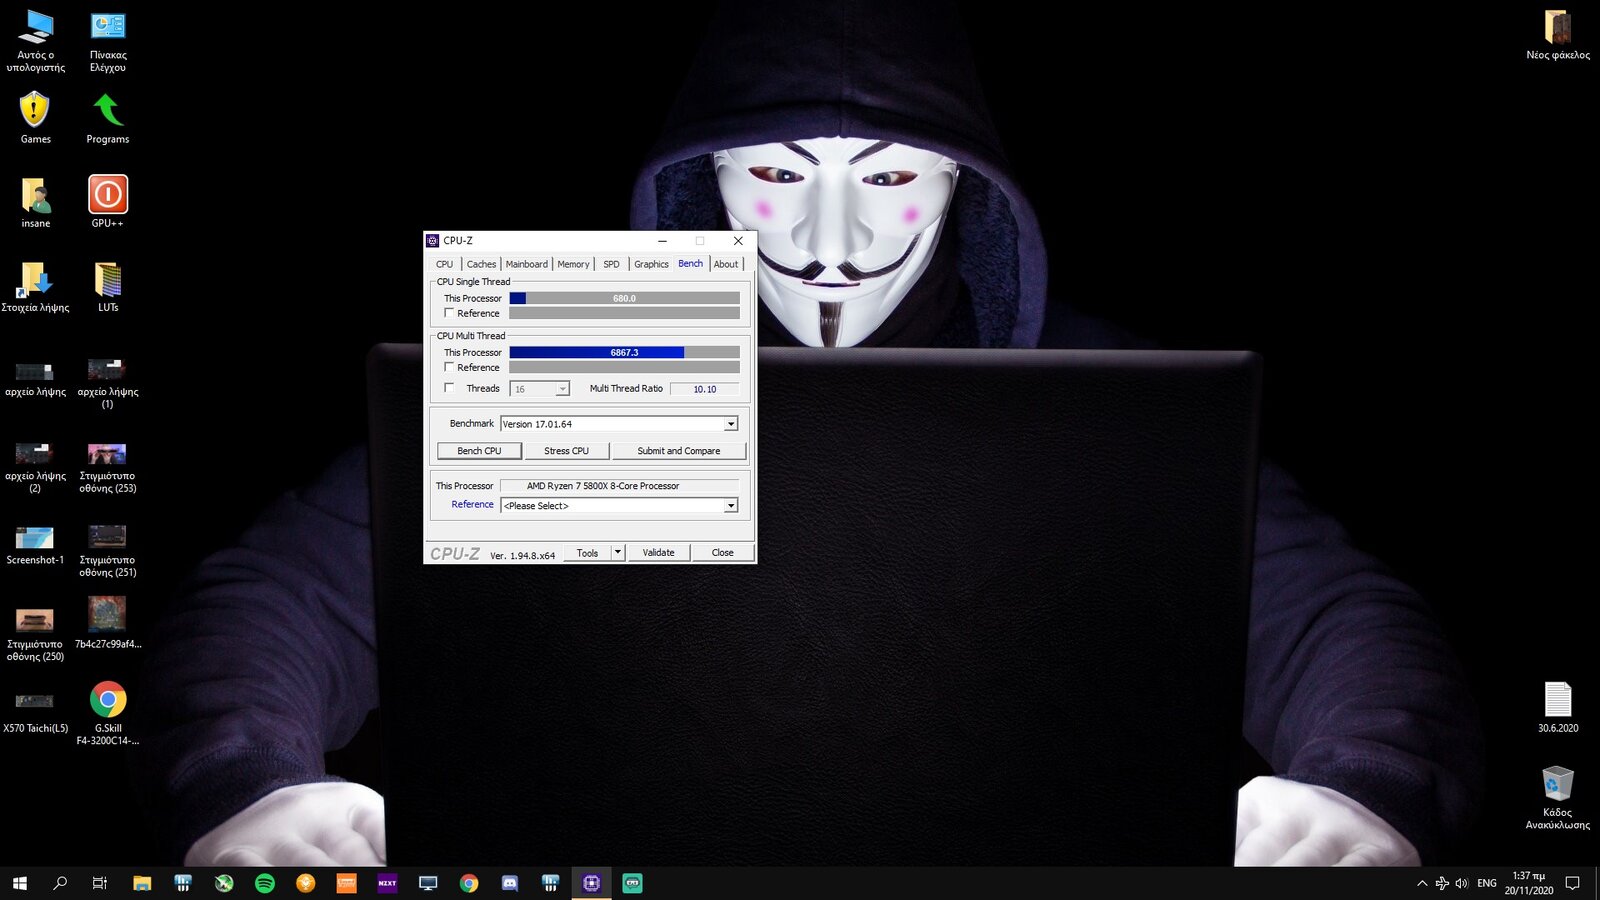Click the Close button at window bottom
This screenshot has height=900, width=1600.
point(722,552)
